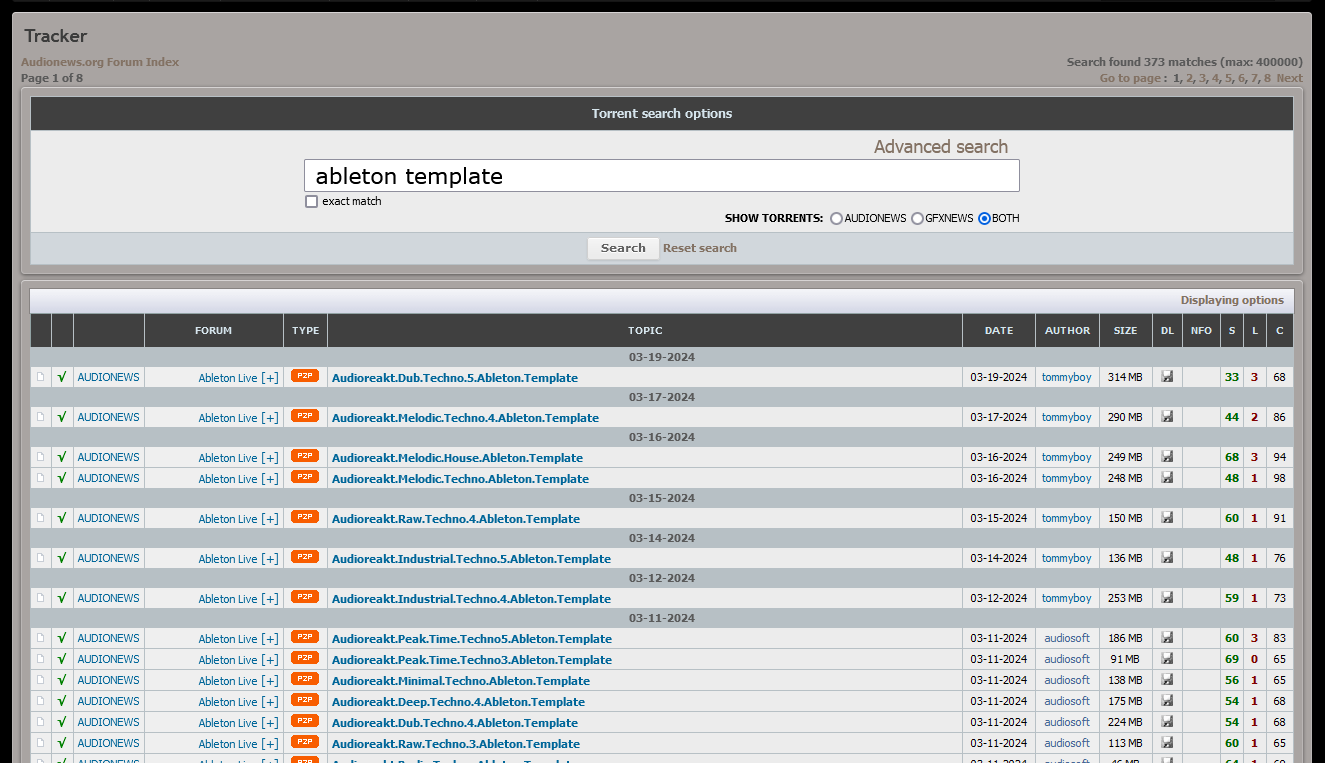Click the P2P type badge for Audioreakt.Raw.Techno.4.Ableton.Template
This screenshot has width=1325, height=763.
(x=305, y=517)
